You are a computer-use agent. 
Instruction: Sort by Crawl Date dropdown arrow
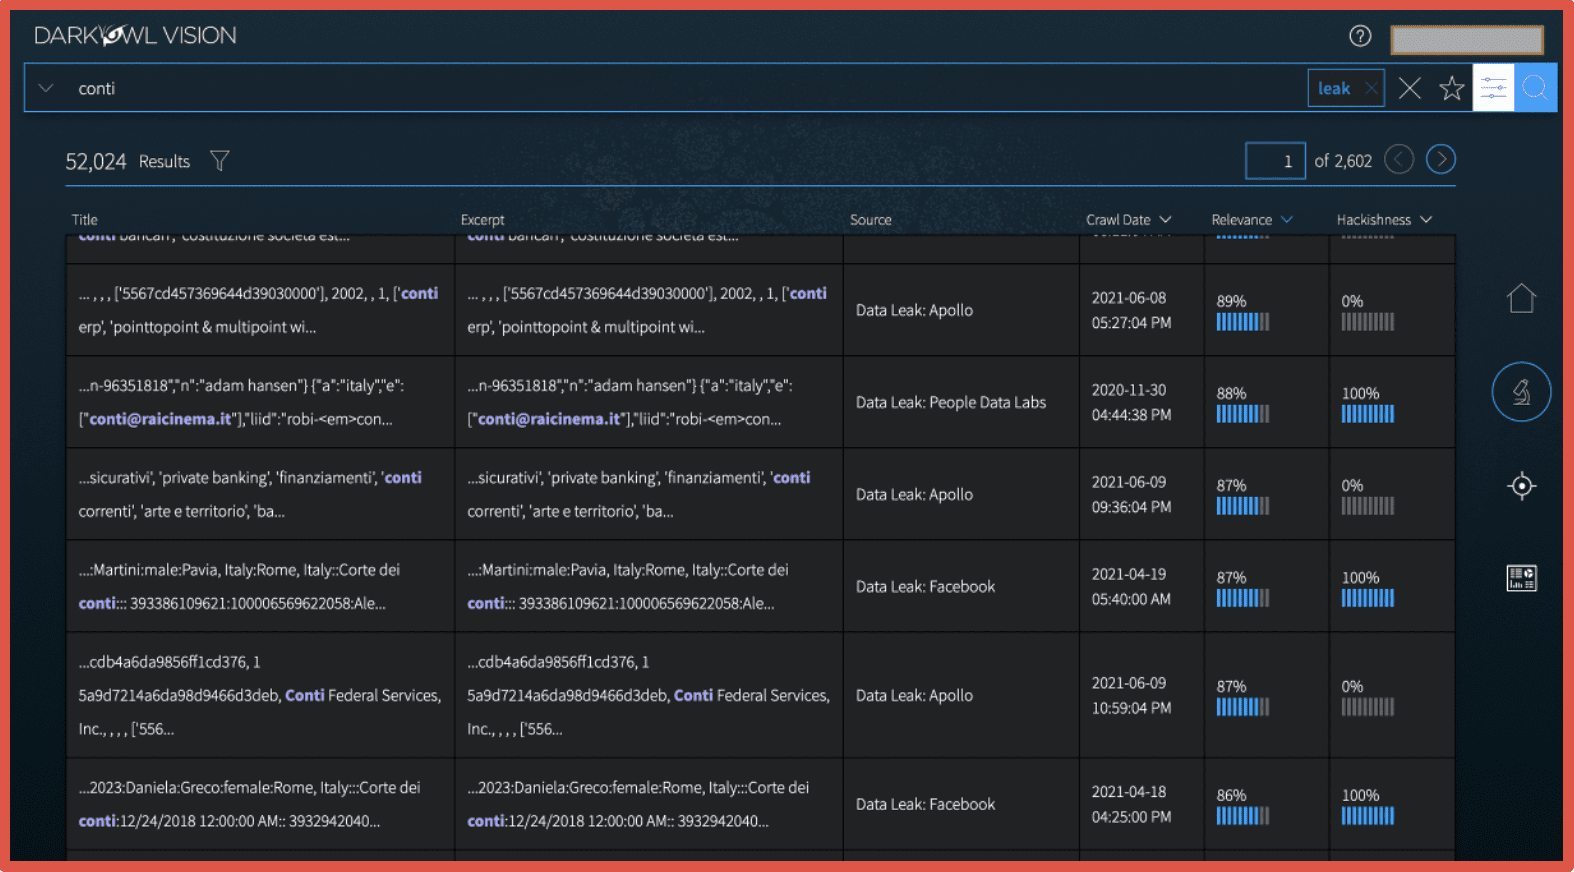pos(1166,219)
